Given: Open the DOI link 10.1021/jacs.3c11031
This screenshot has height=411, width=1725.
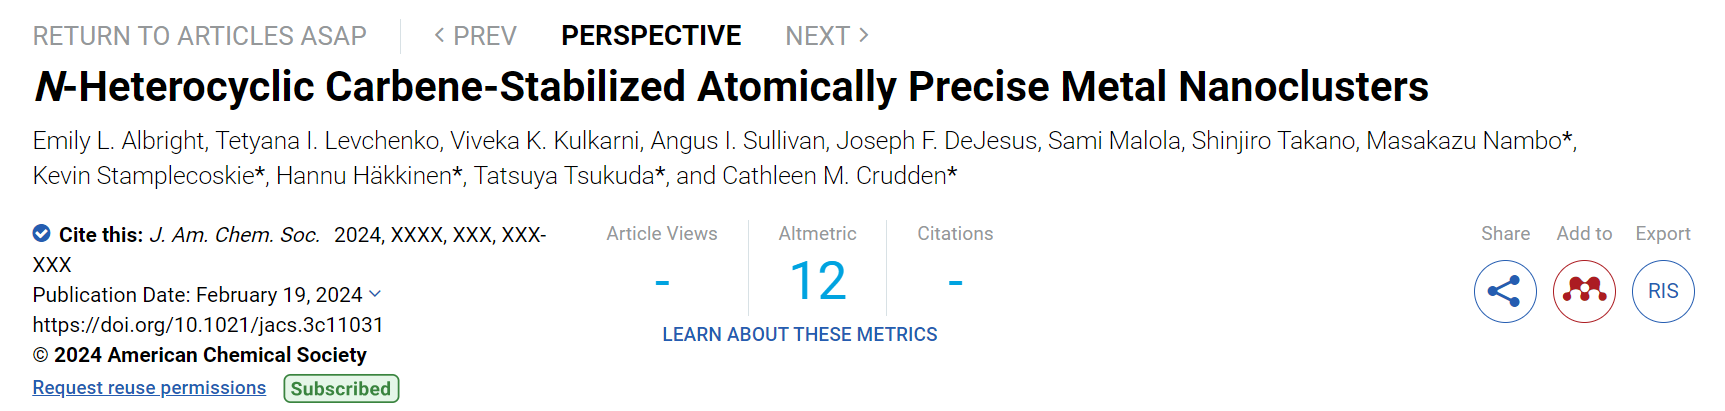Looking at the screenshot, I should 208,324.
